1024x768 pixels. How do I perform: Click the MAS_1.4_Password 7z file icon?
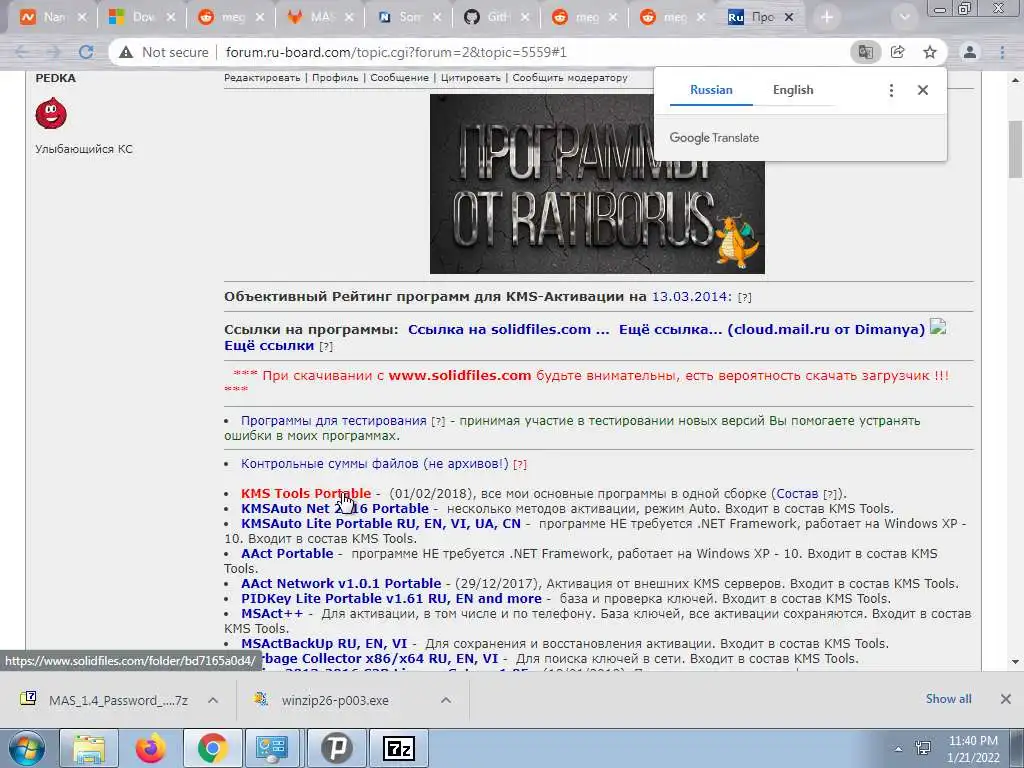tap(28, 699)
